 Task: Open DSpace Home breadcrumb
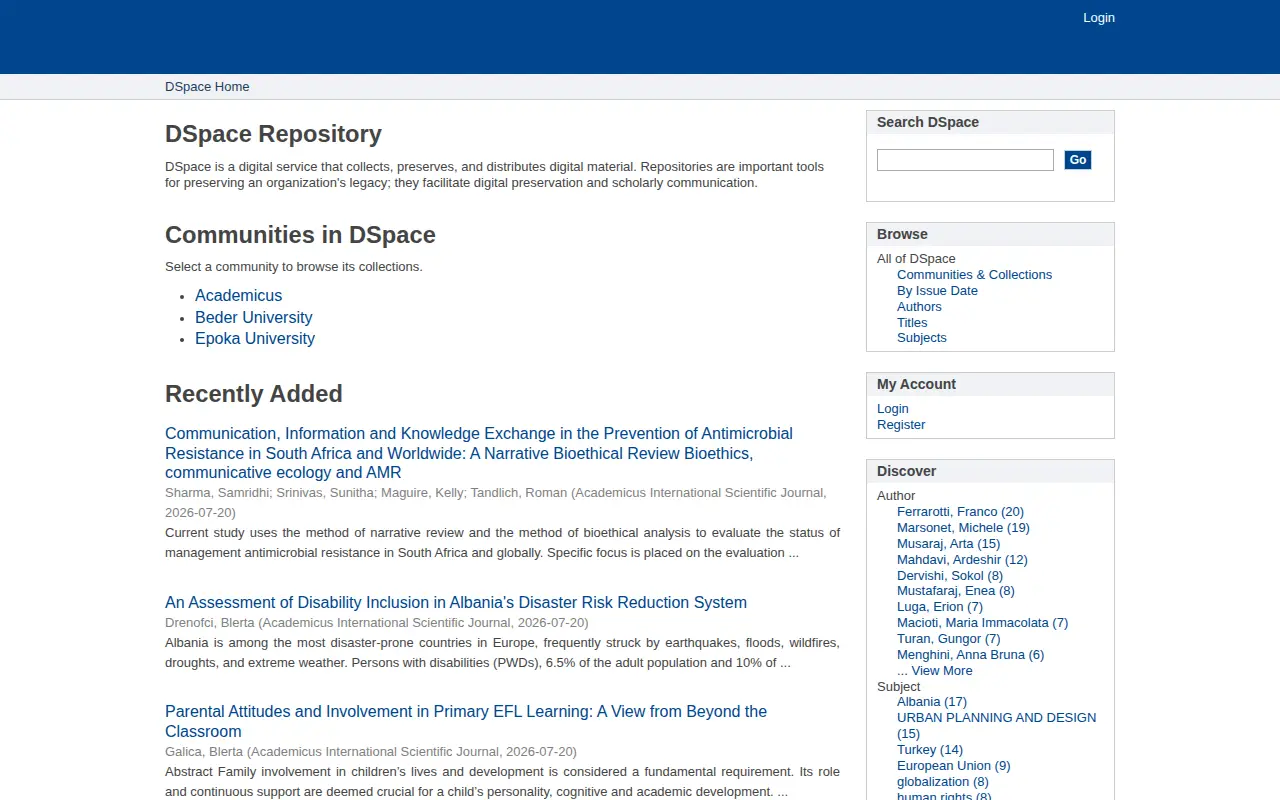tap(207, 87)
